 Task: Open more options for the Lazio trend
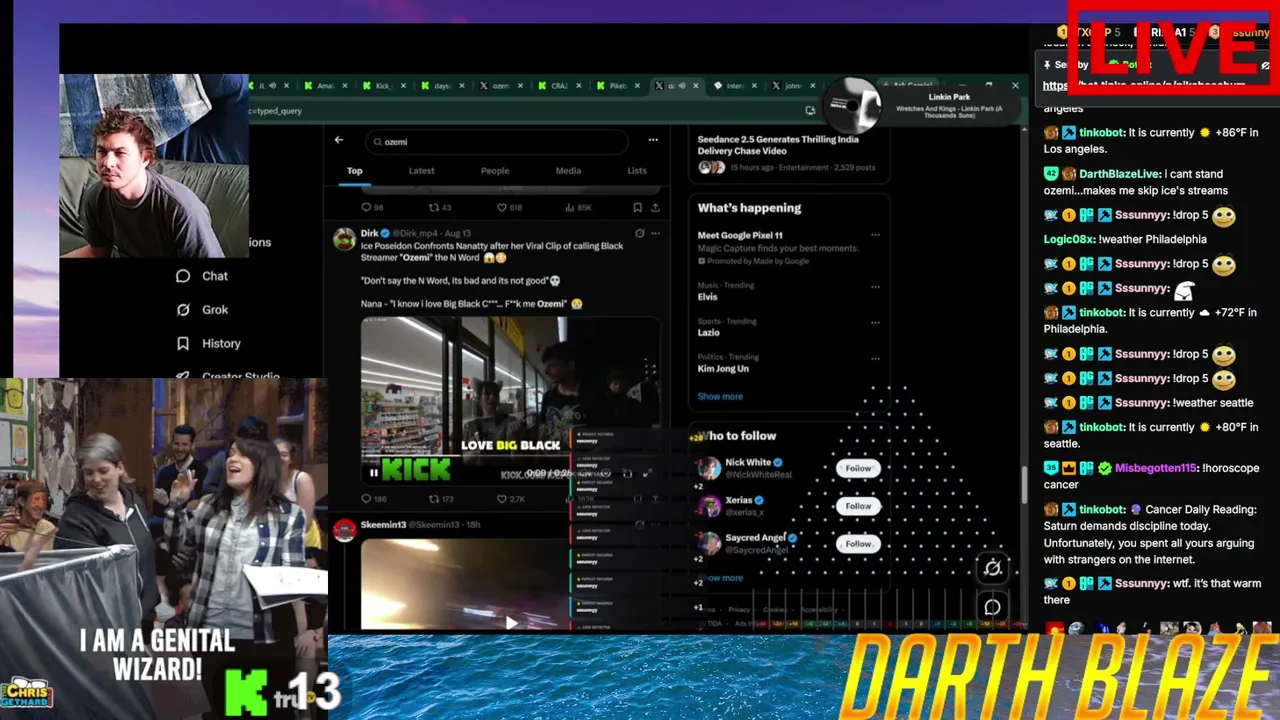pyautogui.click(x=875, y=323)
